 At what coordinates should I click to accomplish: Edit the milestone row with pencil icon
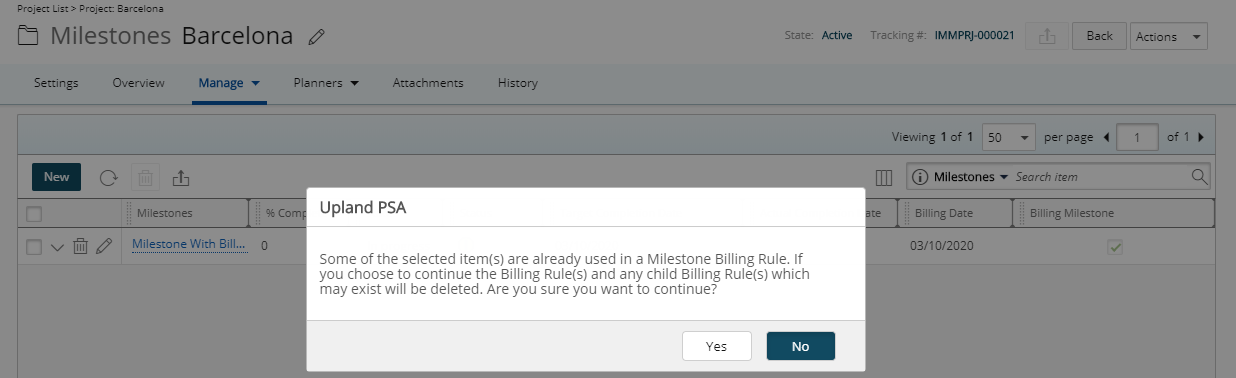tap(104, 246)
